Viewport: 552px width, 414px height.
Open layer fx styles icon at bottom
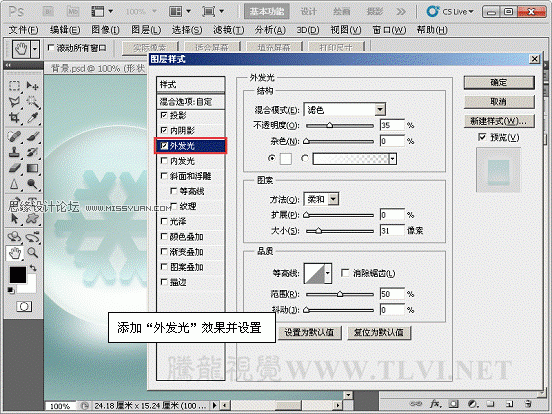435,404
